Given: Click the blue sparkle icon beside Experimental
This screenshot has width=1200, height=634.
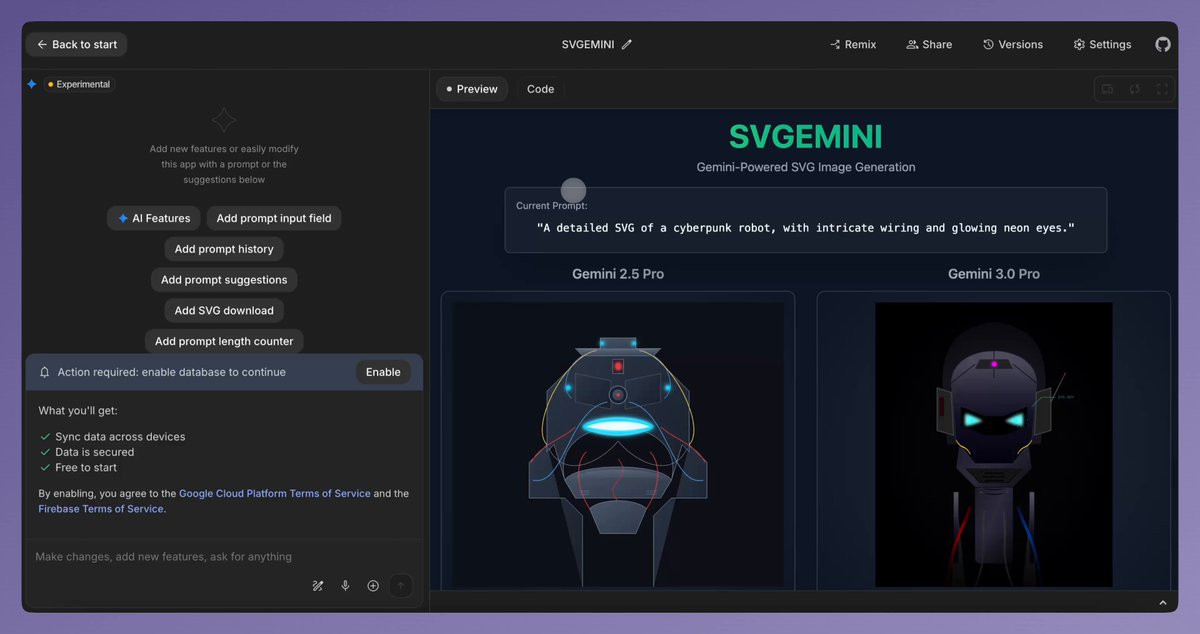Looking at the screenshot, I should coord(32,84).
